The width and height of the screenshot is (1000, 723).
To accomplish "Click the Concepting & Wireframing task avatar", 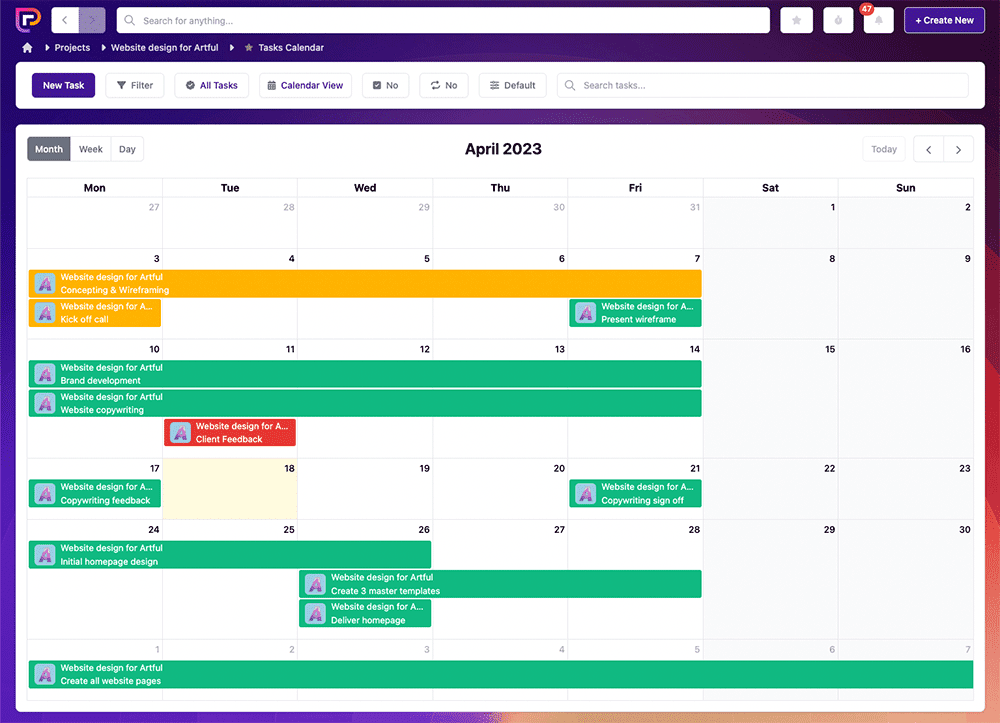I will coord(45,284).
